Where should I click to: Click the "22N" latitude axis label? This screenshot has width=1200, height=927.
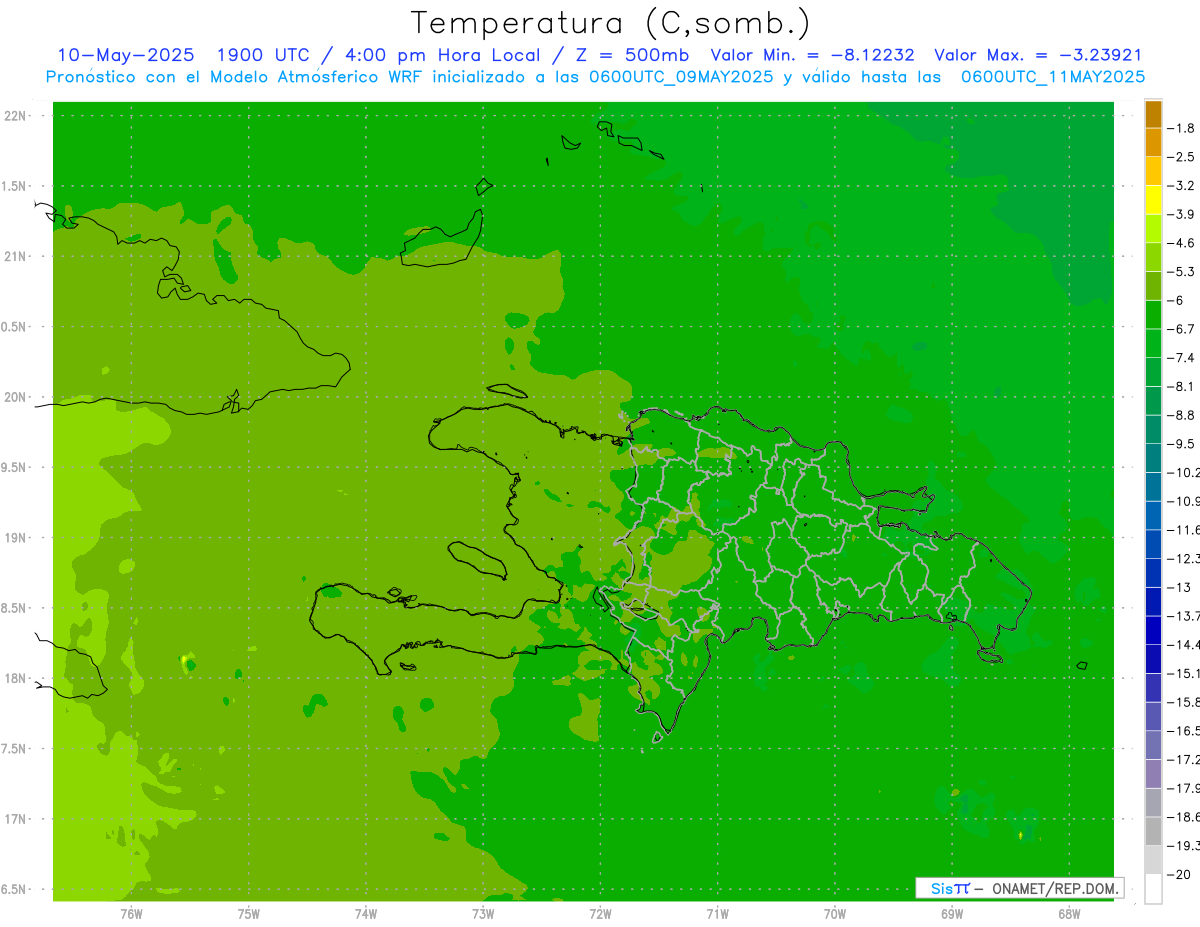click(14, 116)
